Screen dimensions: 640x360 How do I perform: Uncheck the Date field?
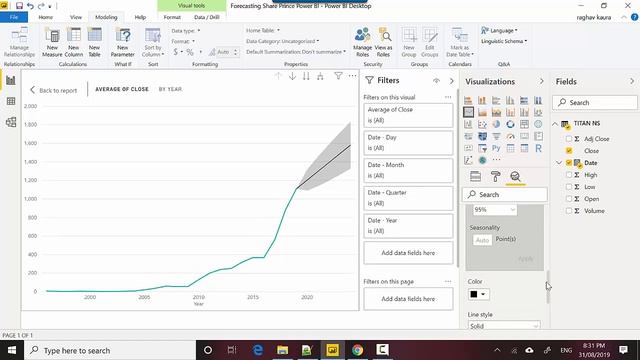pos(569,162)
